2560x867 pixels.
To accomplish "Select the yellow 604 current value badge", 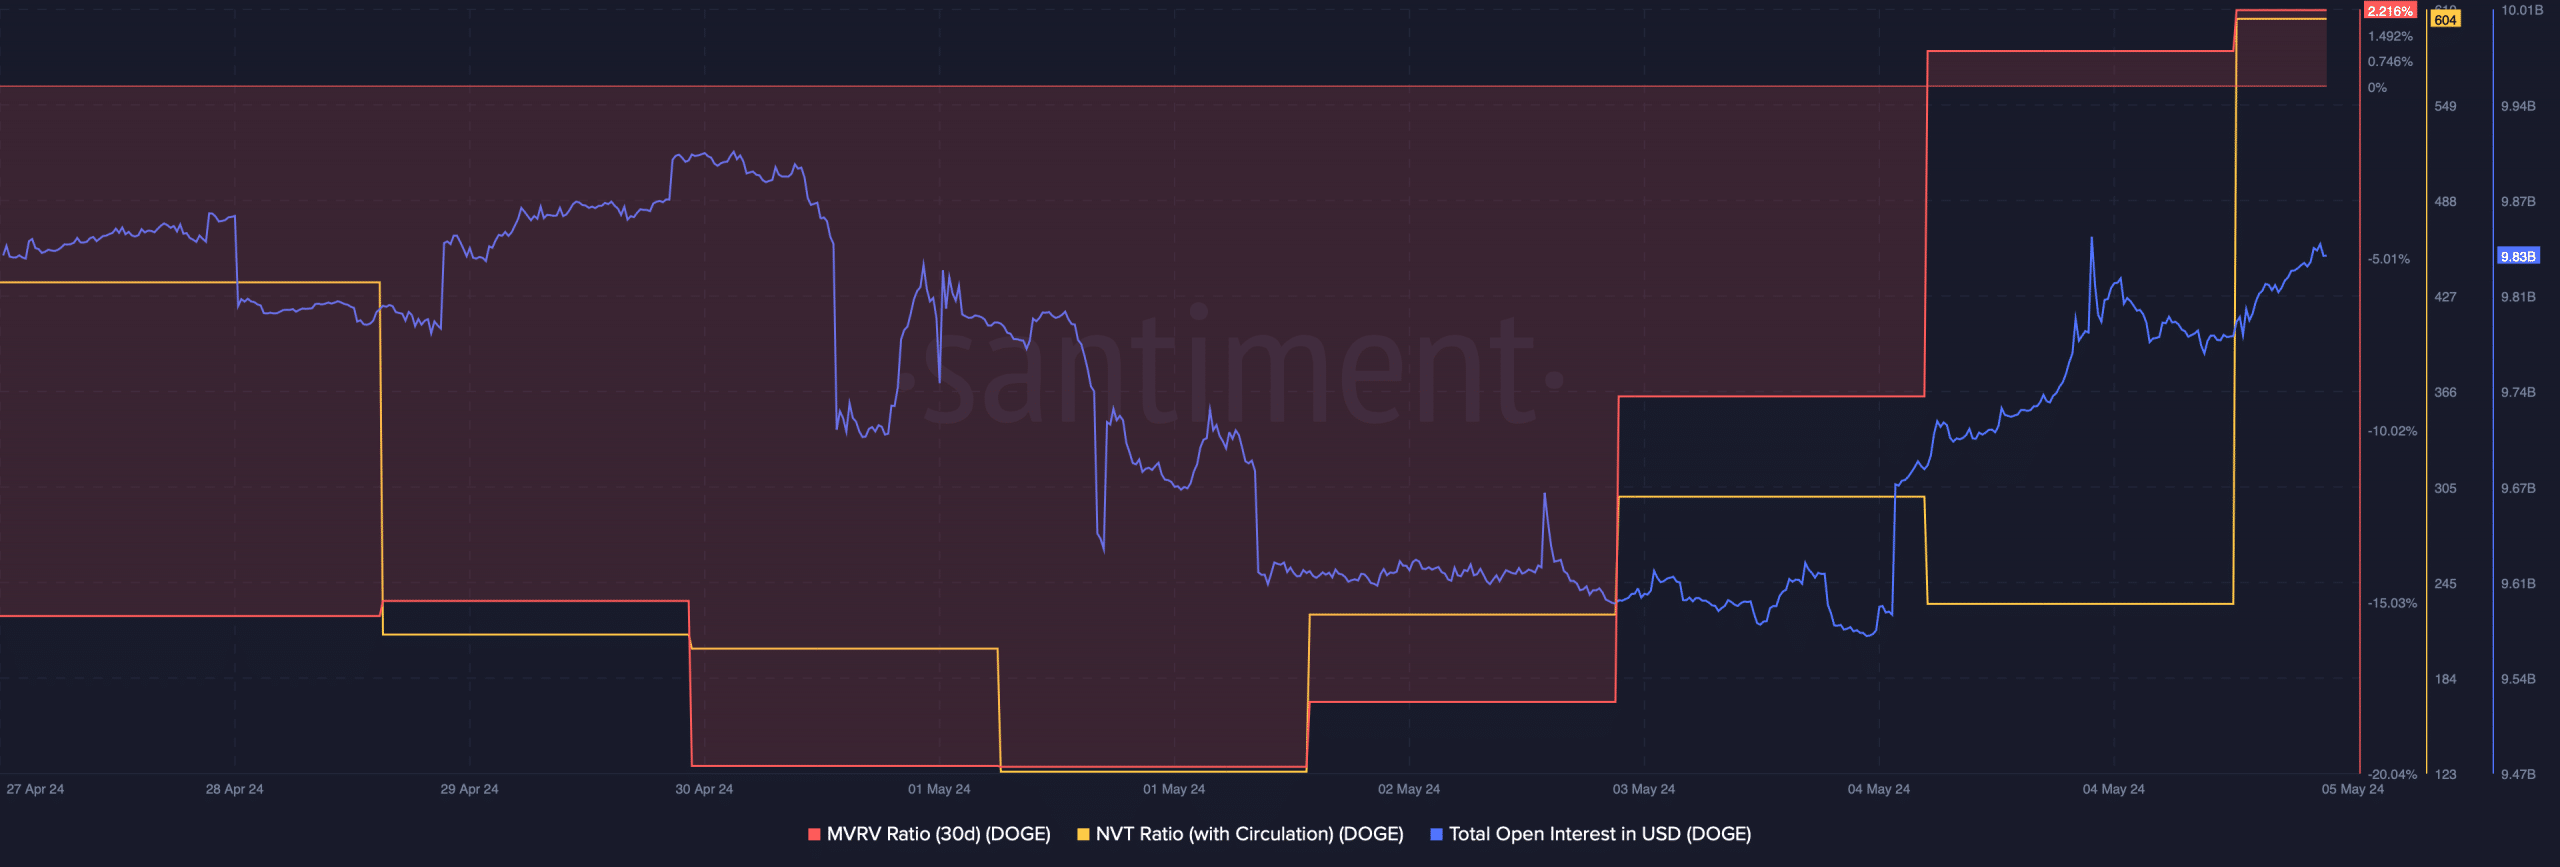I will point(2445,20).
